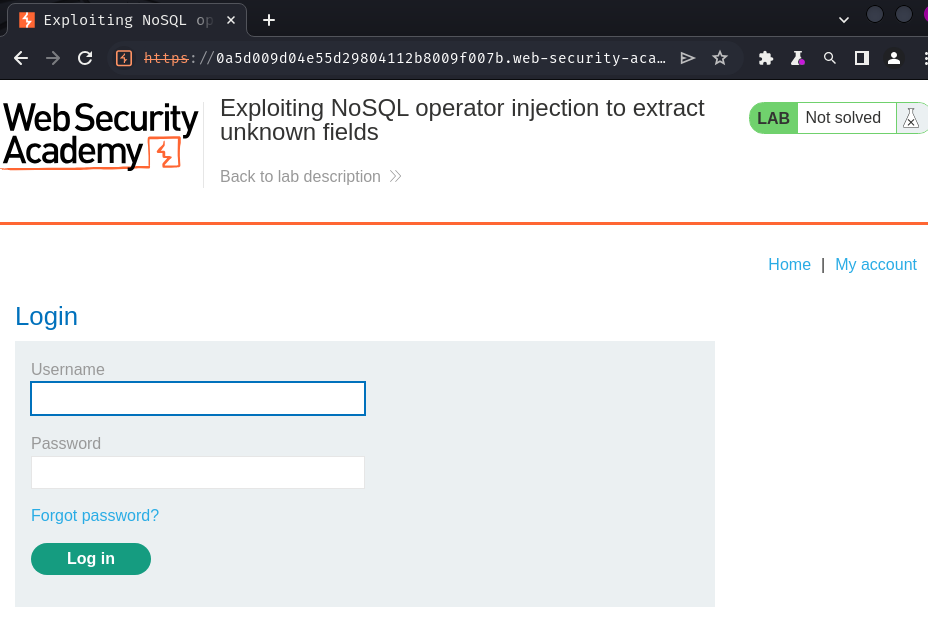Toggle the side panel icon
This screenshot has height=625, width=928.
tap(862, 58)
